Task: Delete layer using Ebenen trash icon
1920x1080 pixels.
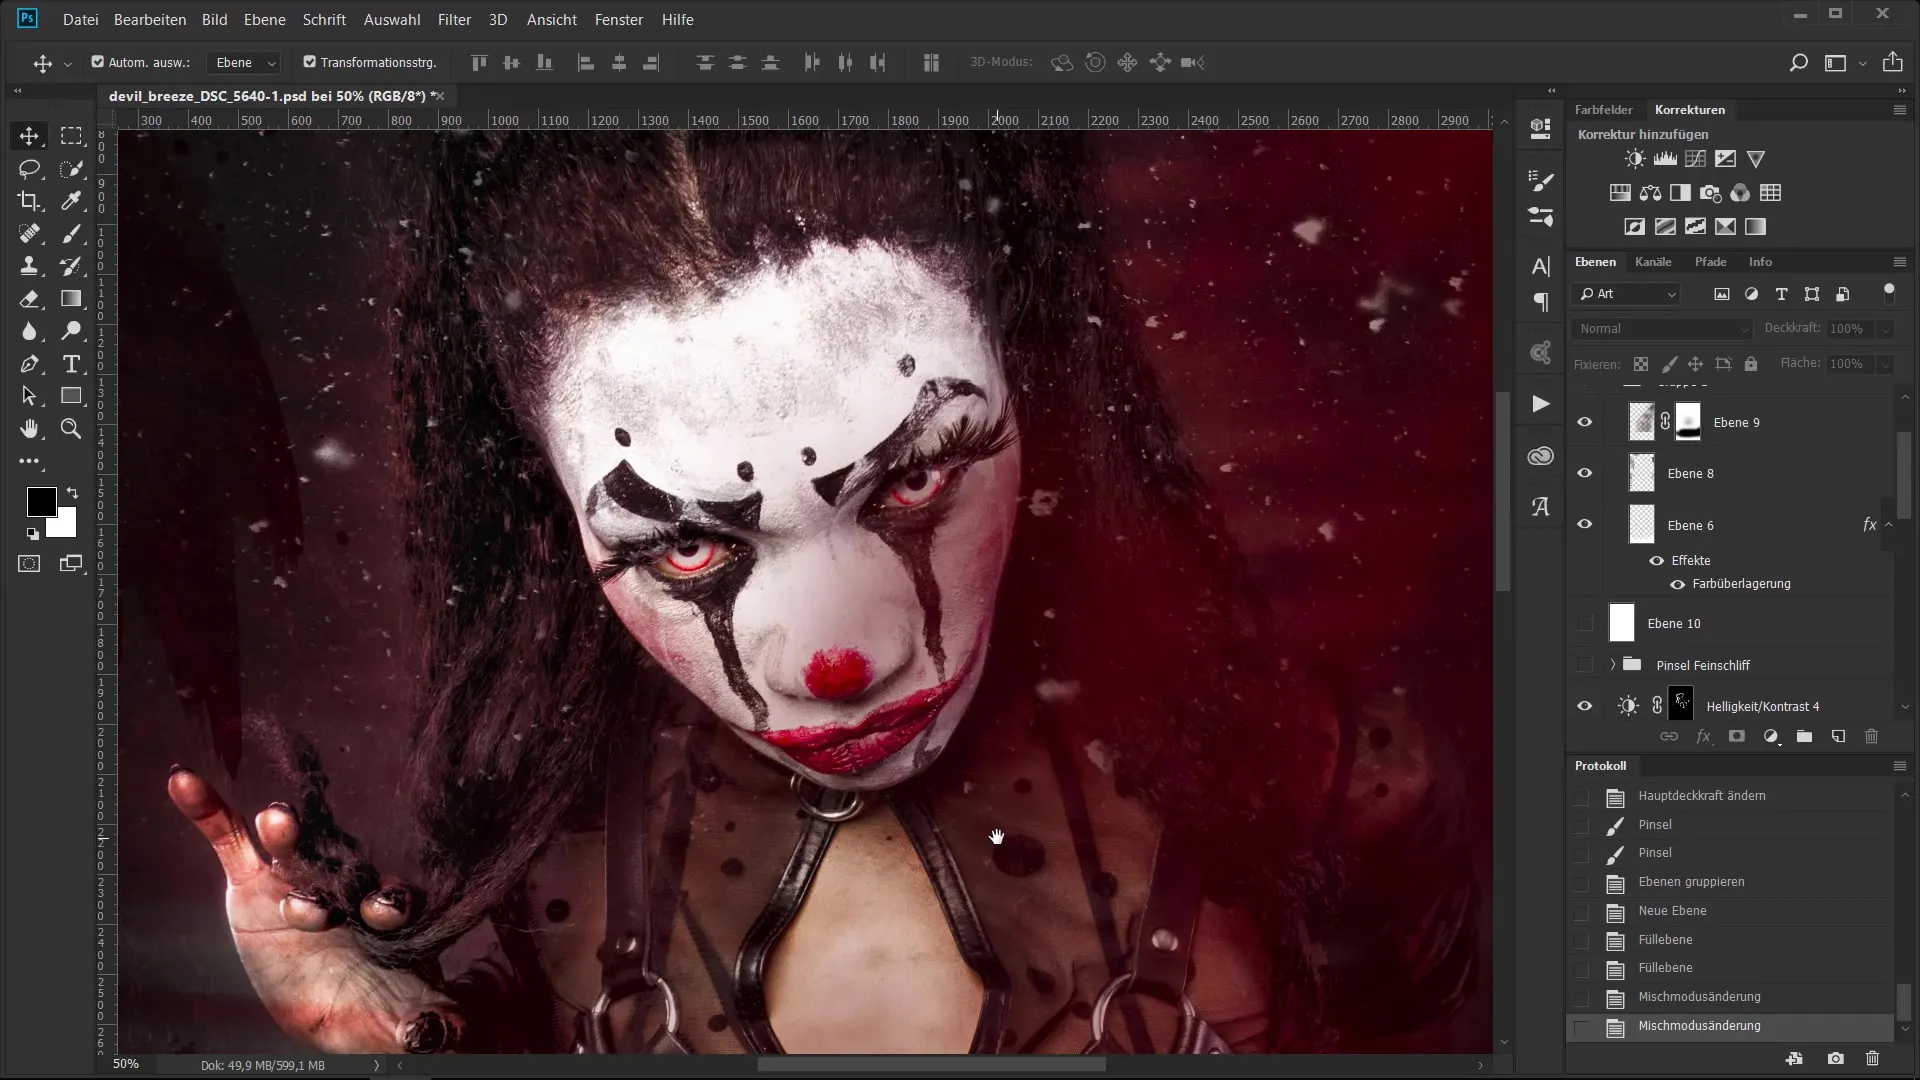Action: (x=1872, y=737)
